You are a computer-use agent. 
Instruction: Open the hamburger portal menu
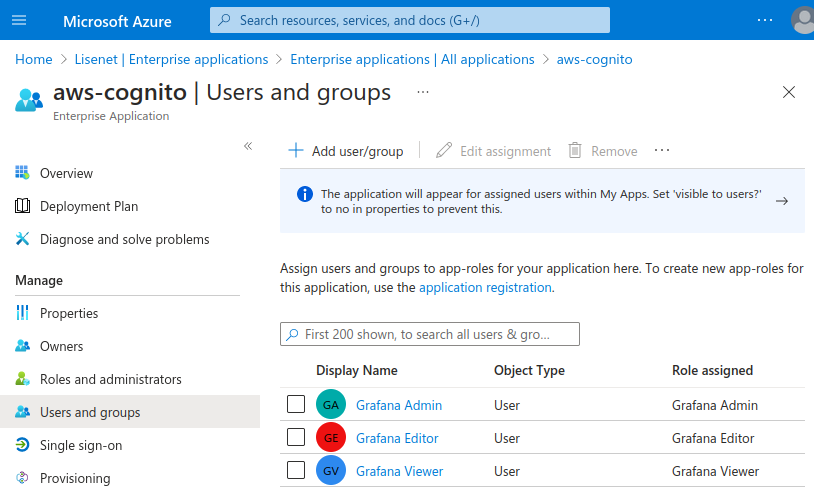coord(19,20)
